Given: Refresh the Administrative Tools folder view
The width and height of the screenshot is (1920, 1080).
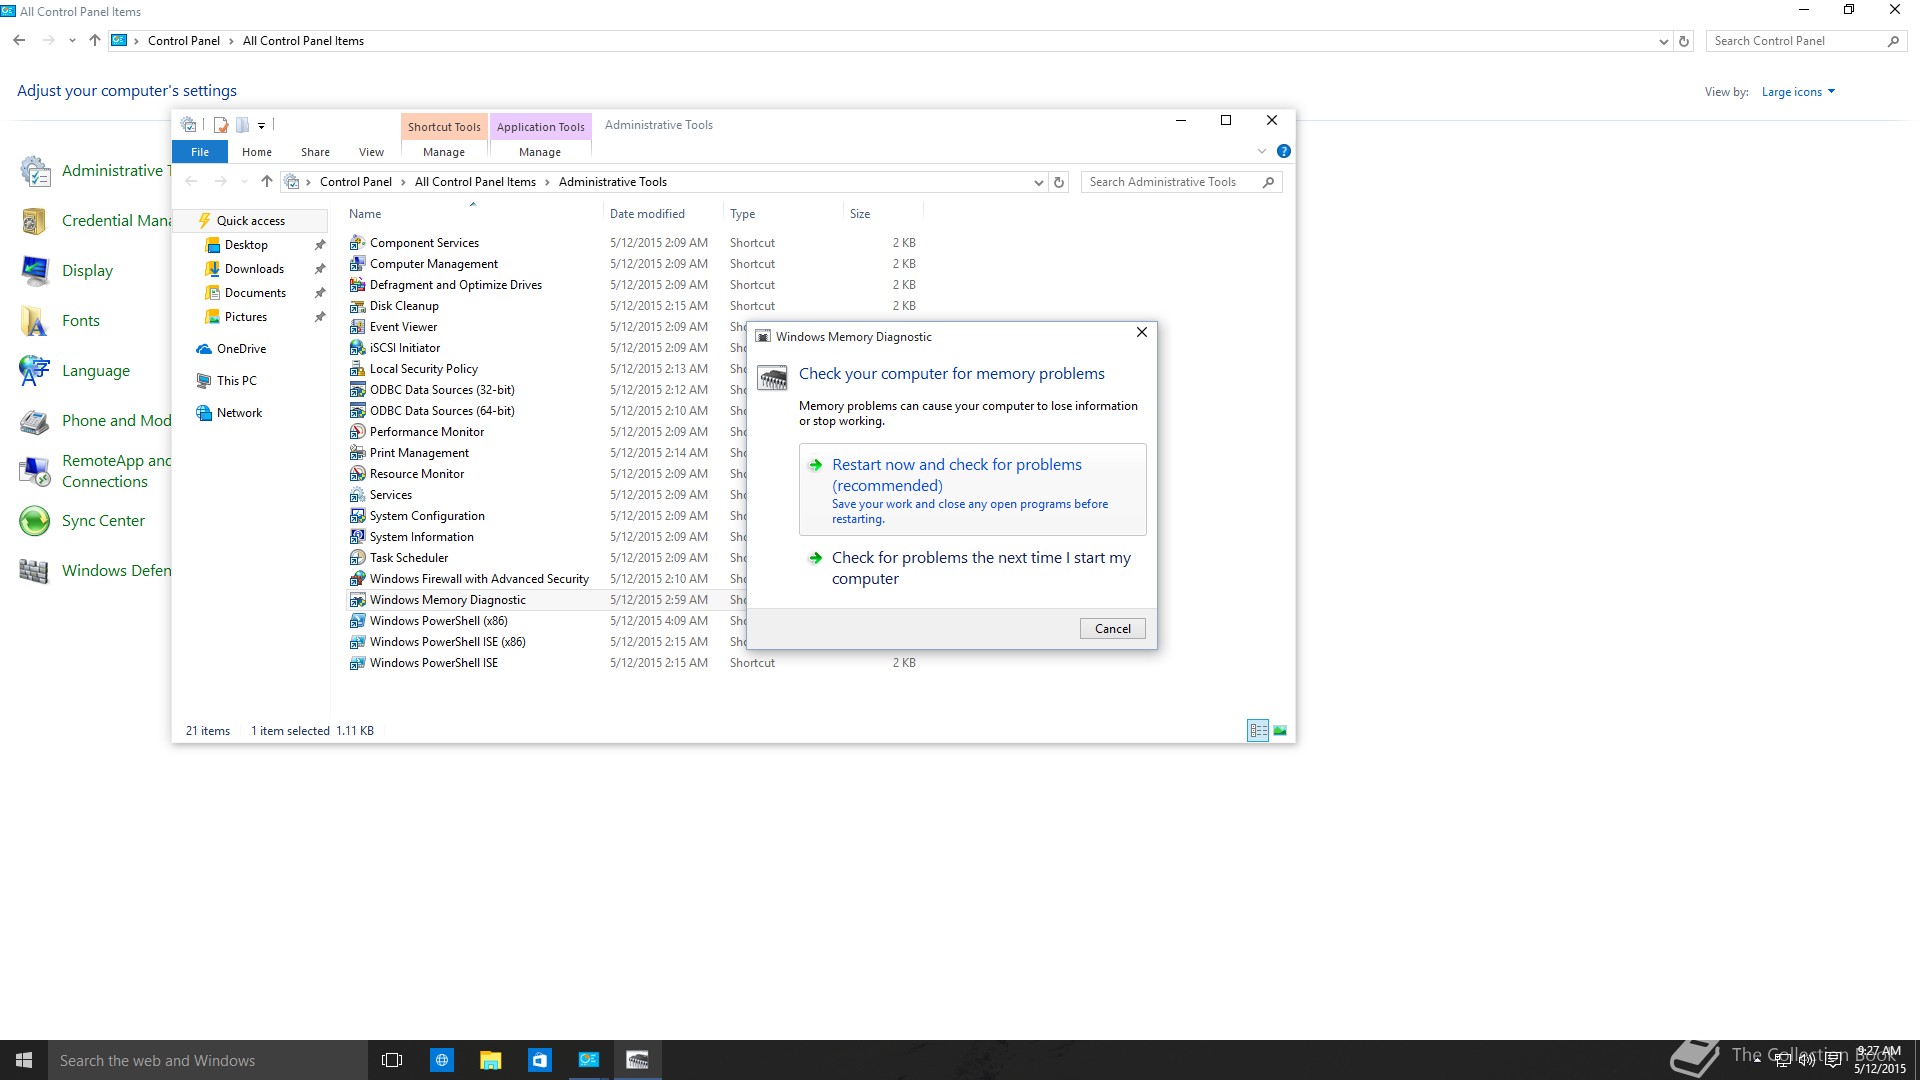Looking at the screenshot, I should pos(1059,182).
